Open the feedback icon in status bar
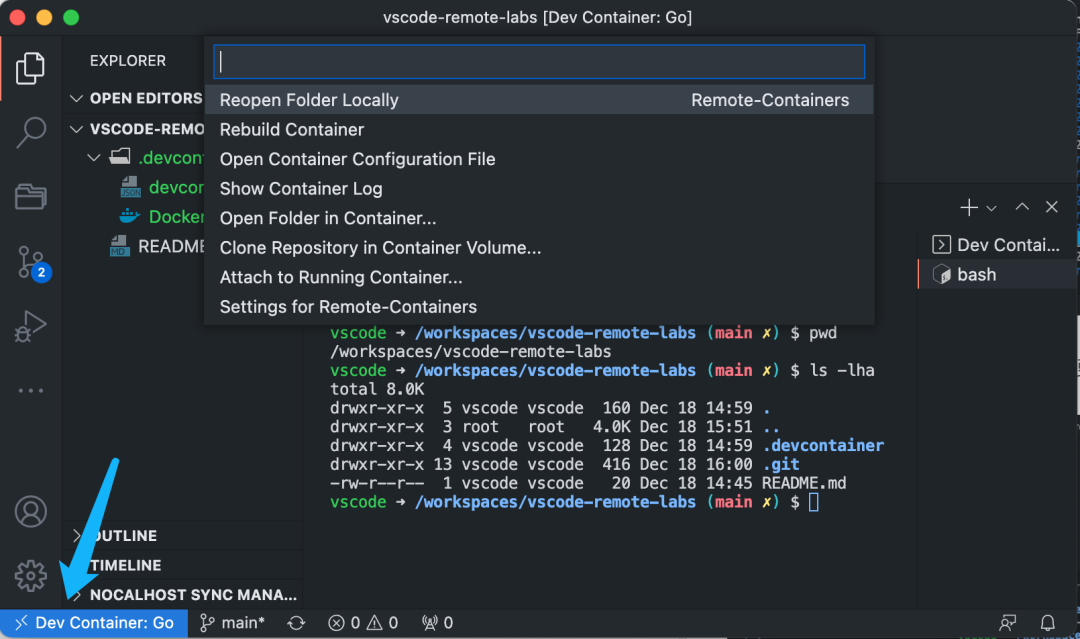Viewport: 1080px width, 639px height. 1008,623
